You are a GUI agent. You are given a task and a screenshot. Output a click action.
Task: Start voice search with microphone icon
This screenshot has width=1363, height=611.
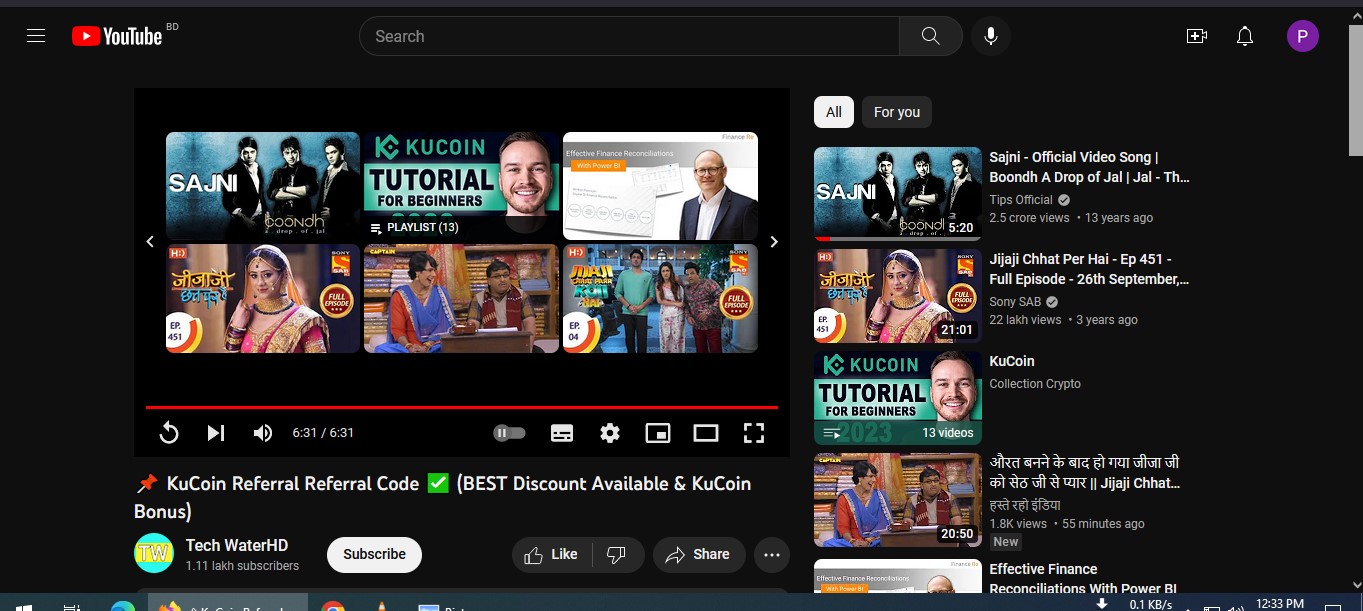coord(990,36)
